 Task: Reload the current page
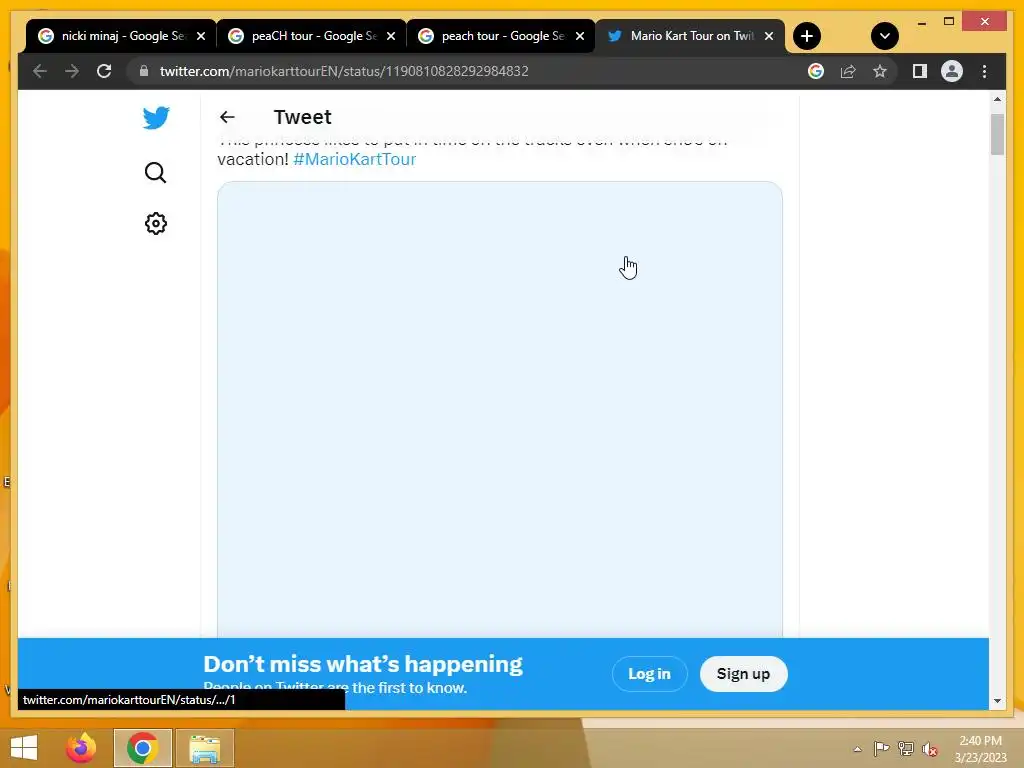pos(104,71)
